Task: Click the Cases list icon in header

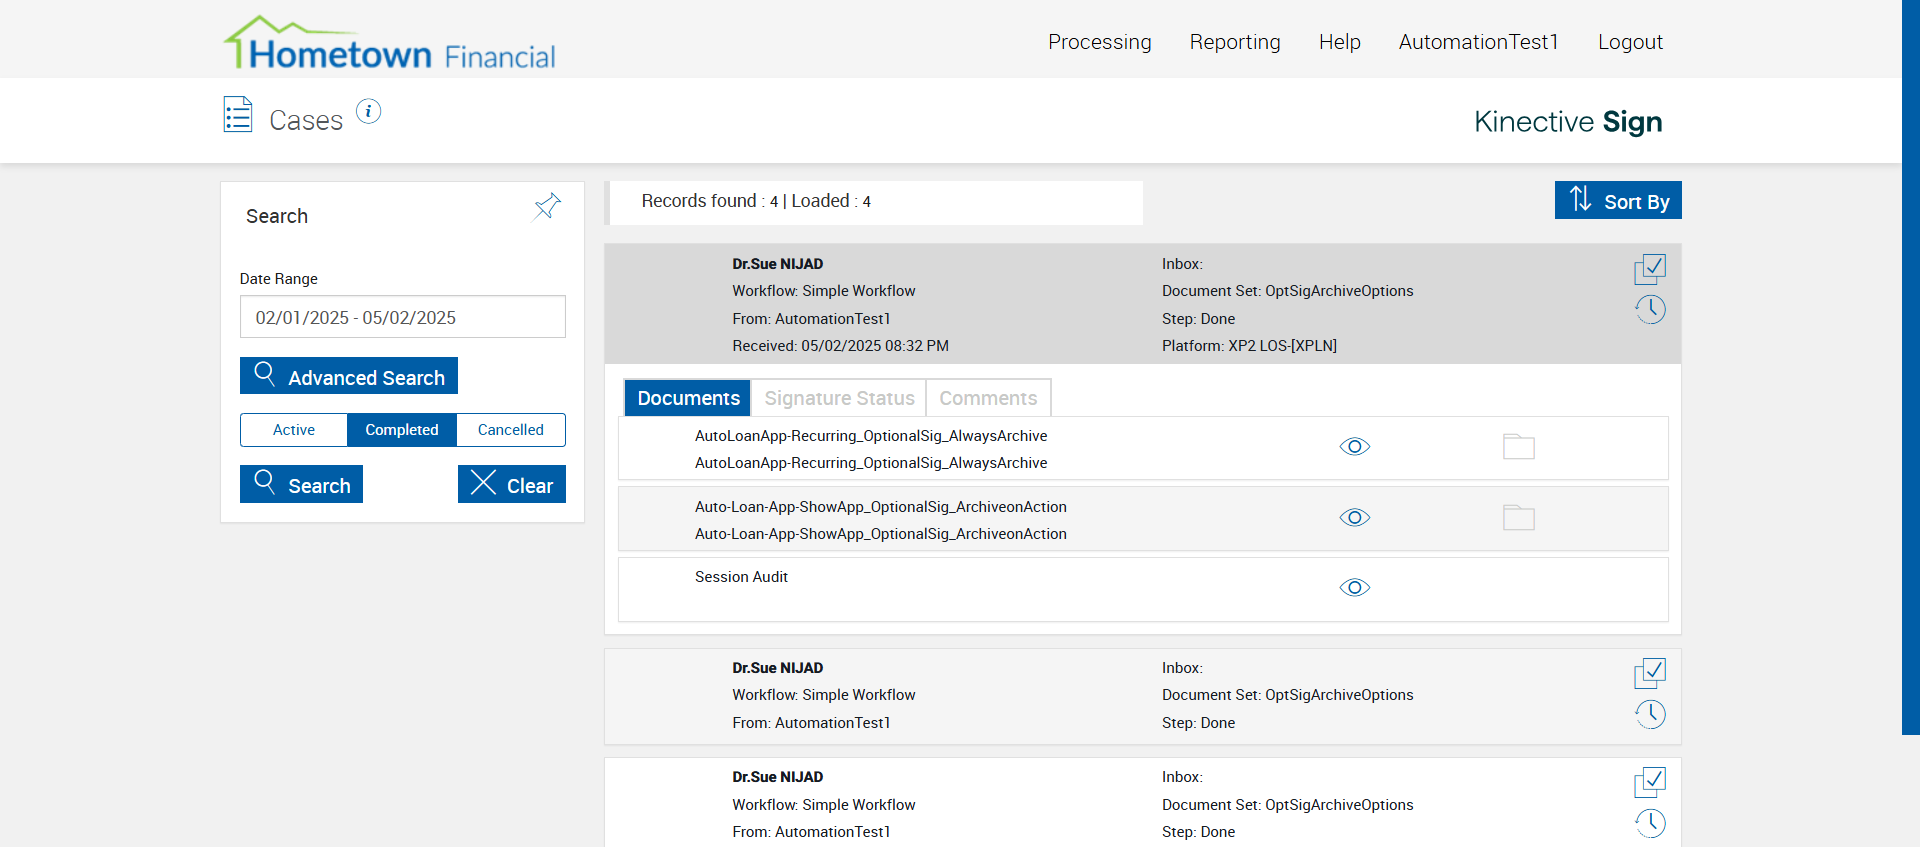Action: (x=238, y=115)
